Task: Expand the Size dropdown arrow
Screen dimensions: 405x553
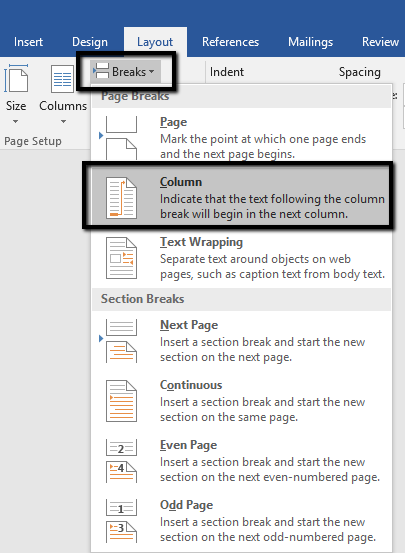Action: pos(16,122)
